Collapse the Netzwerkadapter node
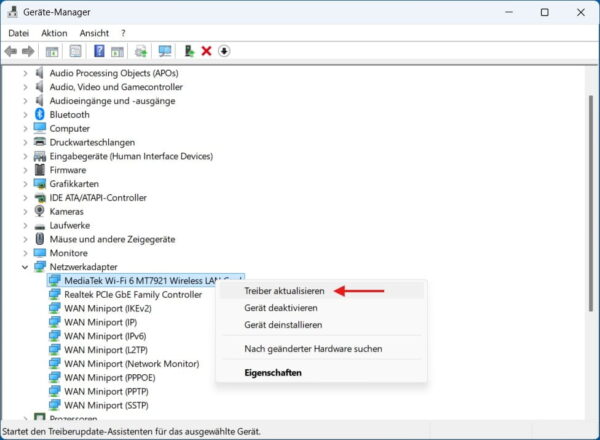This screenshot has width=600, height=440. pyautogui.click(x=25, y=267)
